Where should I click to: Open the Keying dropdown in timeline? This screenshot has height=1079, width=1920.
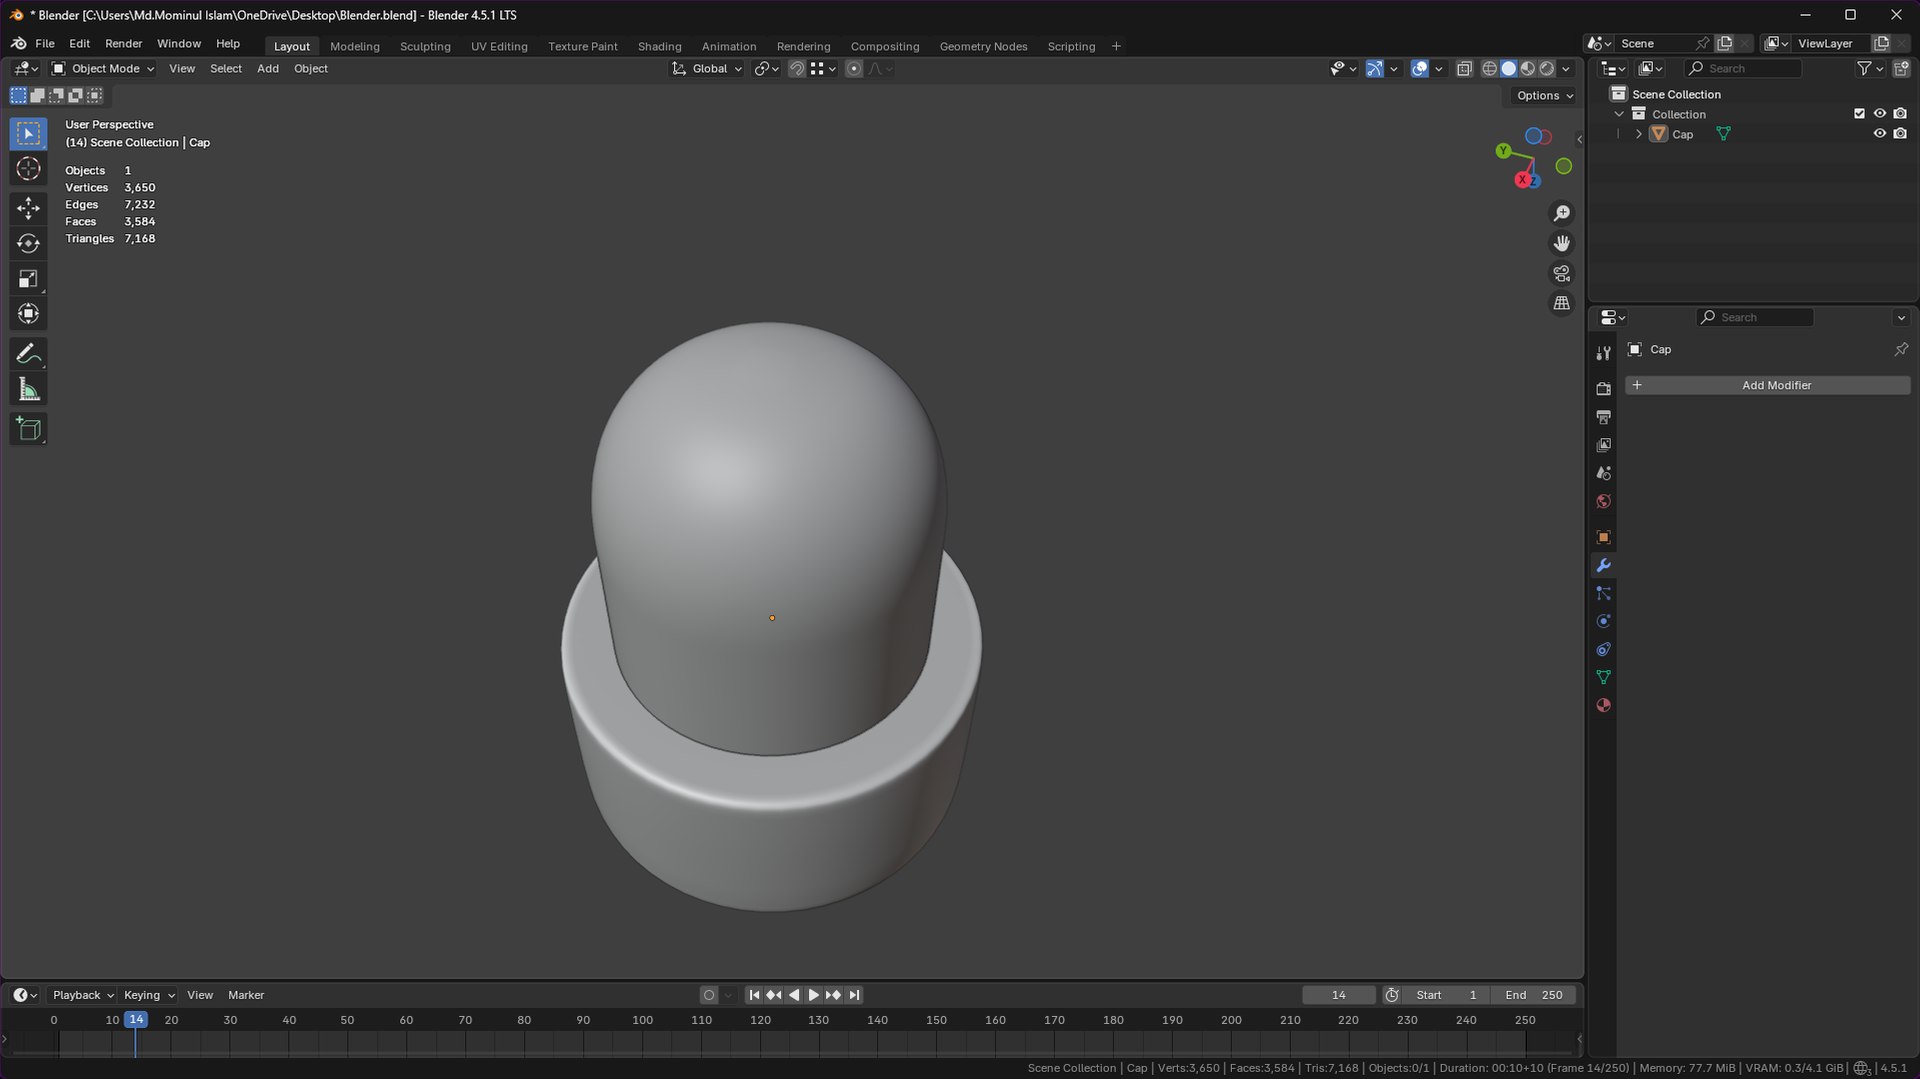(x=148, y=995)
